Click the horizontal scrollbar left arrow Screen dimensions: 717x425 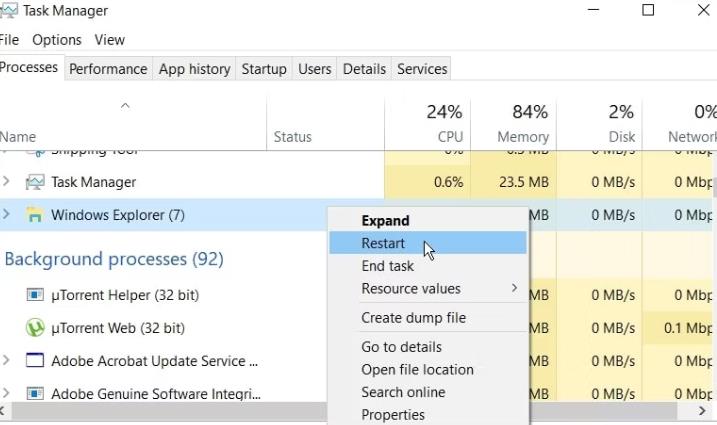click(4, 411)
